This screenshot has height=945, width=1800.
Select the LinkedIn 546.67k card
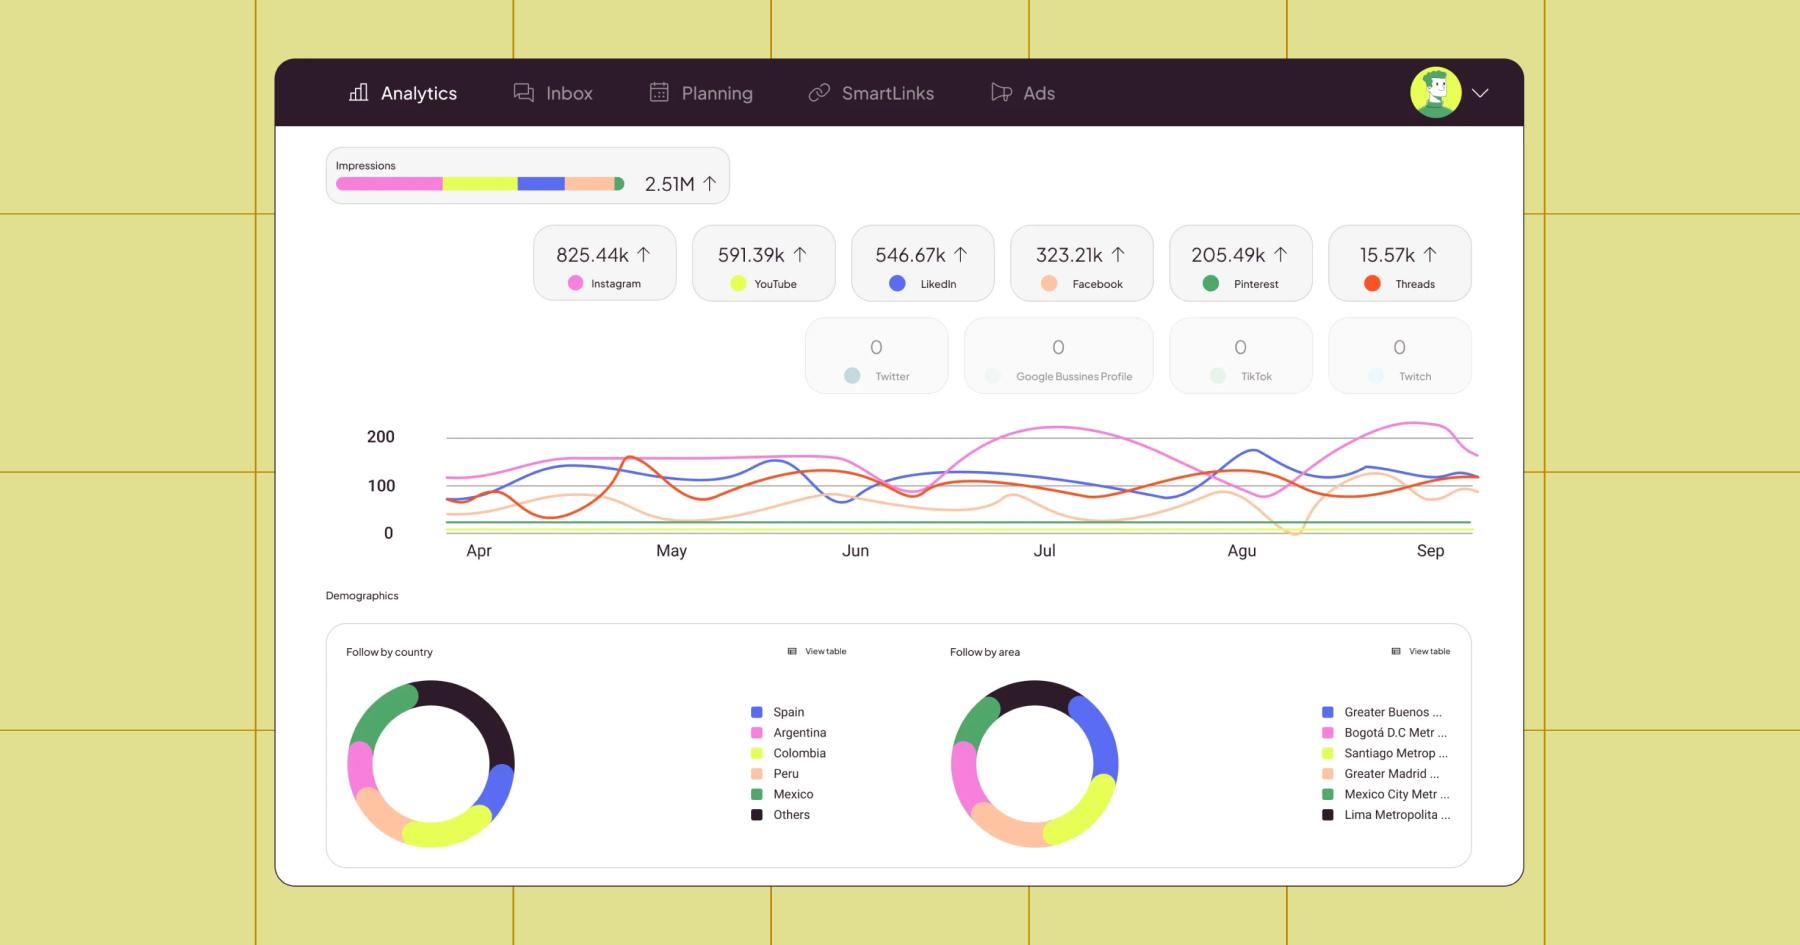point(923,263)
